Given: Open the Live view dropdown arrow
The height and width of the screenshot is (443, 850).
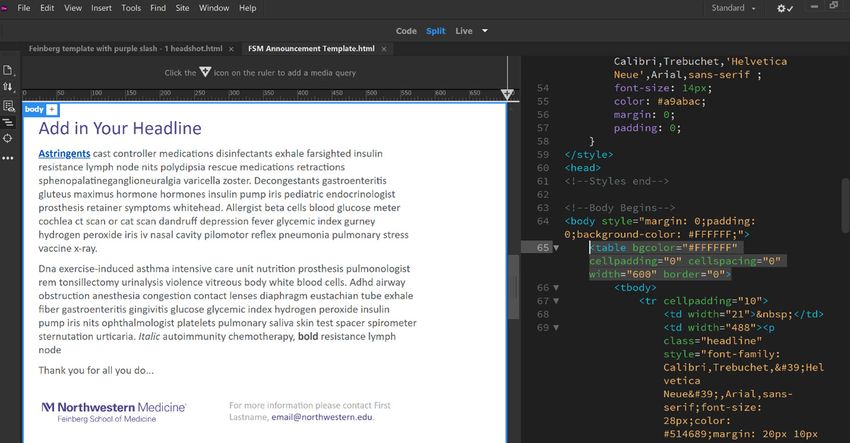Looking at the screenshot, I should [x=485, y=31].
